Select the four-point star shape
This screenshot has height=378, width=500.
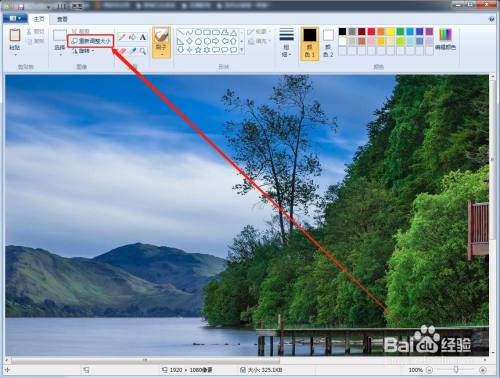click(190, 50)
